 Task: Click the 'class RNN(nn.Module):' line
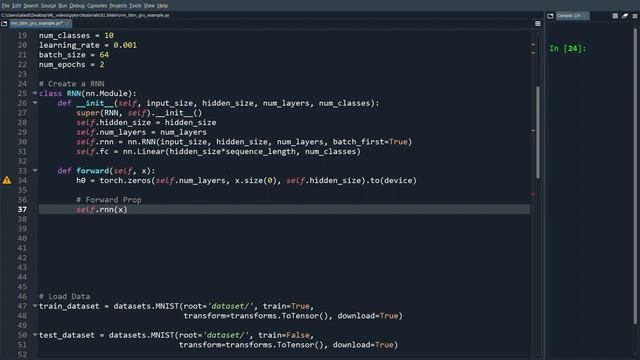click(88, 93)
